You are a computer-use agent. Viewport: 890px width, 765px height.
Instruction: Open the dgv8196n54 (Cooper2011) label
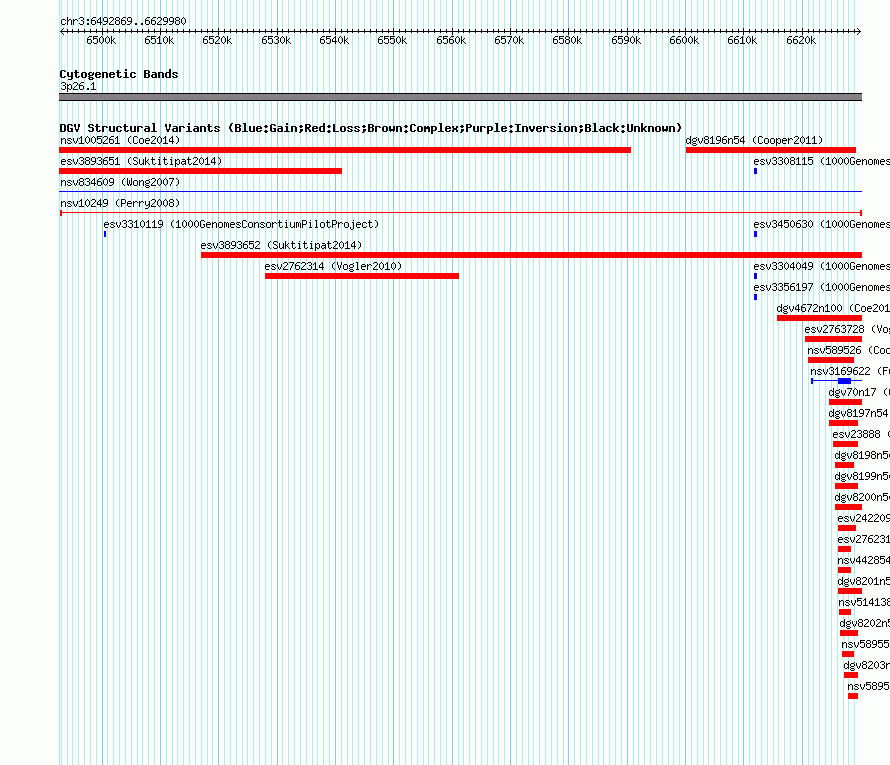click(754, 140)
